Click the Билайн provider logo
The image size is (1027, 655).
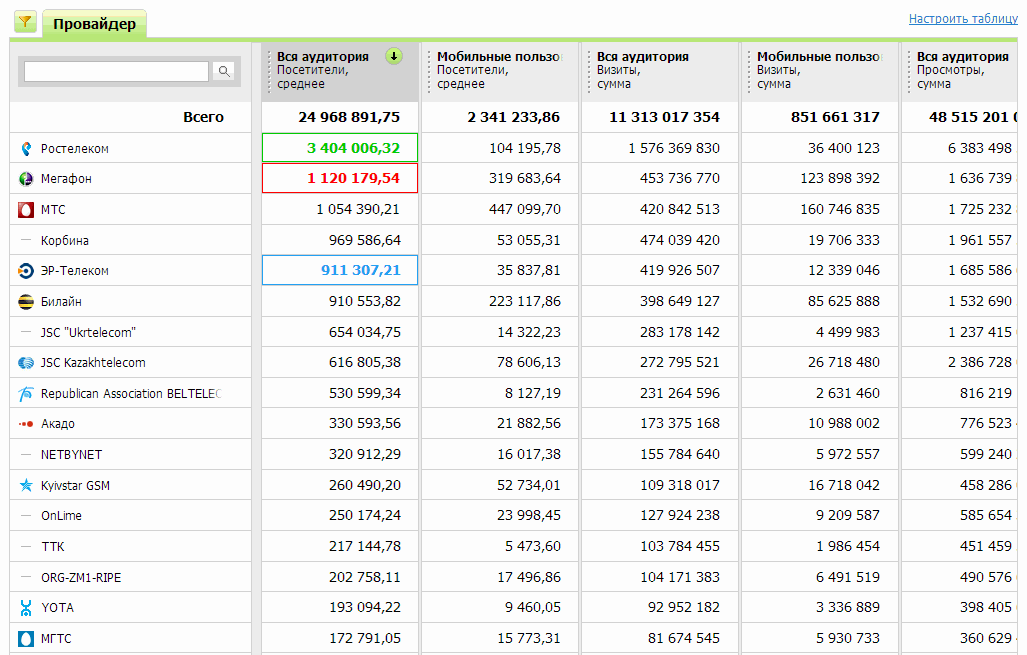pyautogui.click(x=26, y=301)
